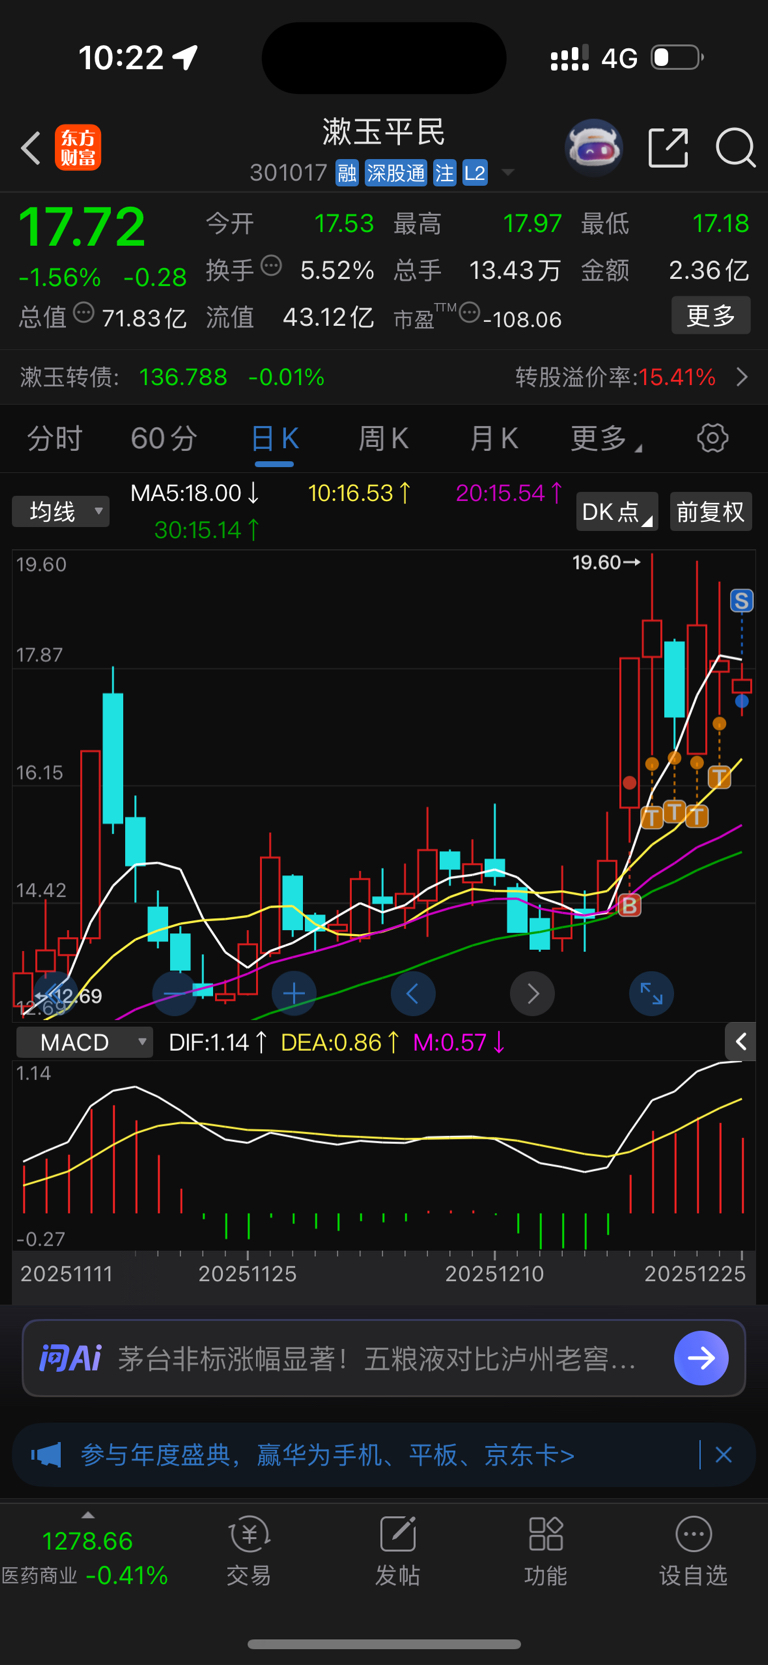This screenshot has width=769, height=1665.
Task: Toggle 前复权 price adjustment
Action: coord(711,512)
